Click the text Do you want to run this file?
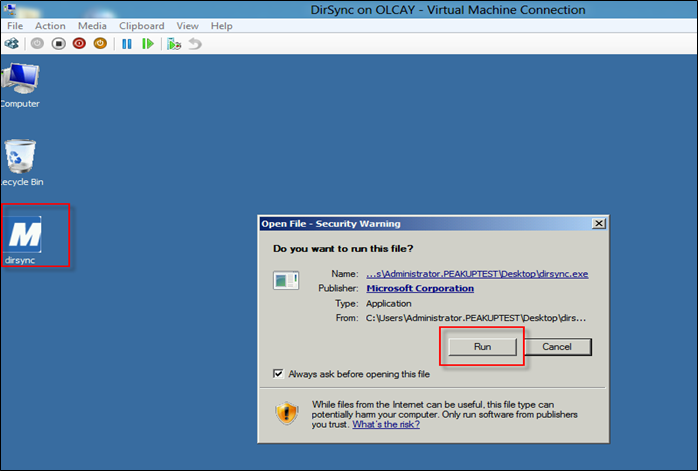The height and width of the screenshot is (471, 698). click(343, 248)
